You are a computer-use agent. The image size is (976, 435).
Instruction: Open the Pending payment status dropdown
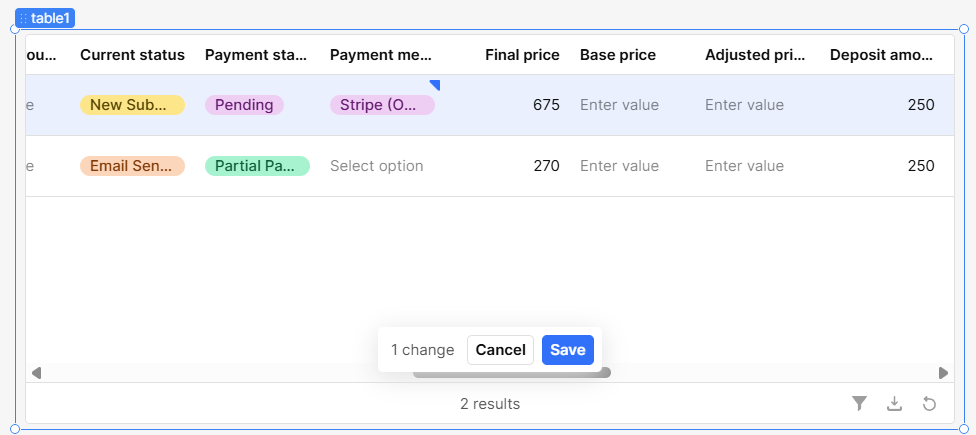pos(244,105)
